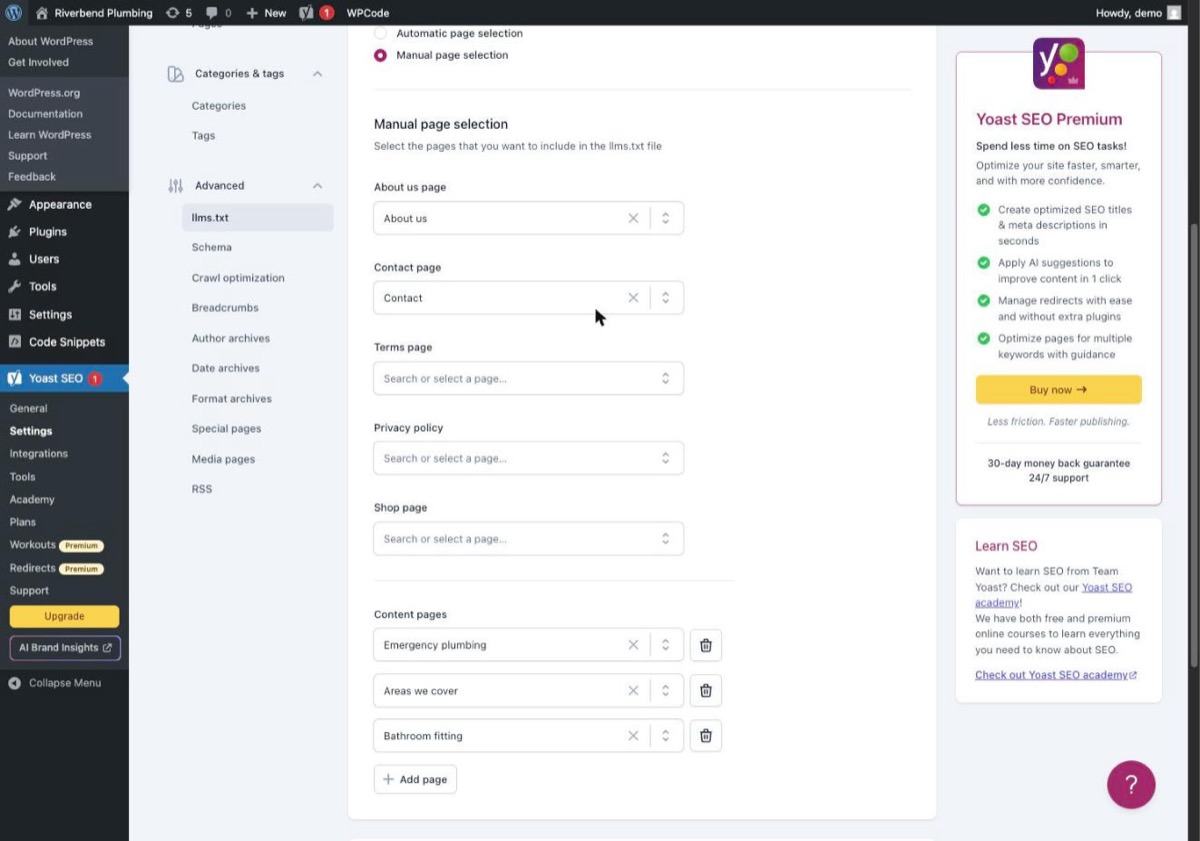The height and width of the screenshot is (841, 1200).
Task: Open WordPress Settings menu item
Action: [50, 314]
